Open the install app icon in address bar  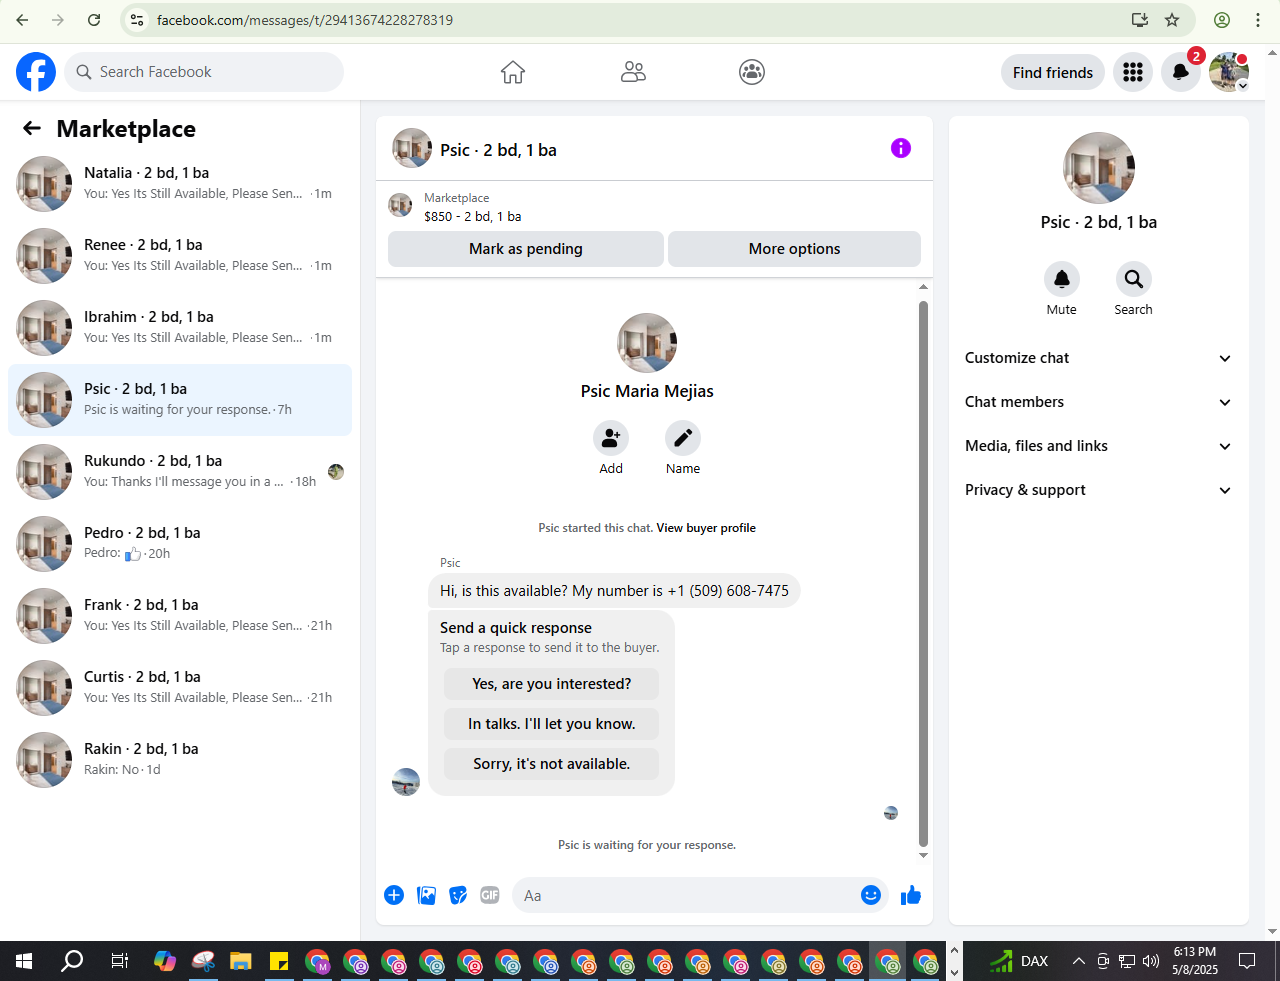coord(1140,20)
